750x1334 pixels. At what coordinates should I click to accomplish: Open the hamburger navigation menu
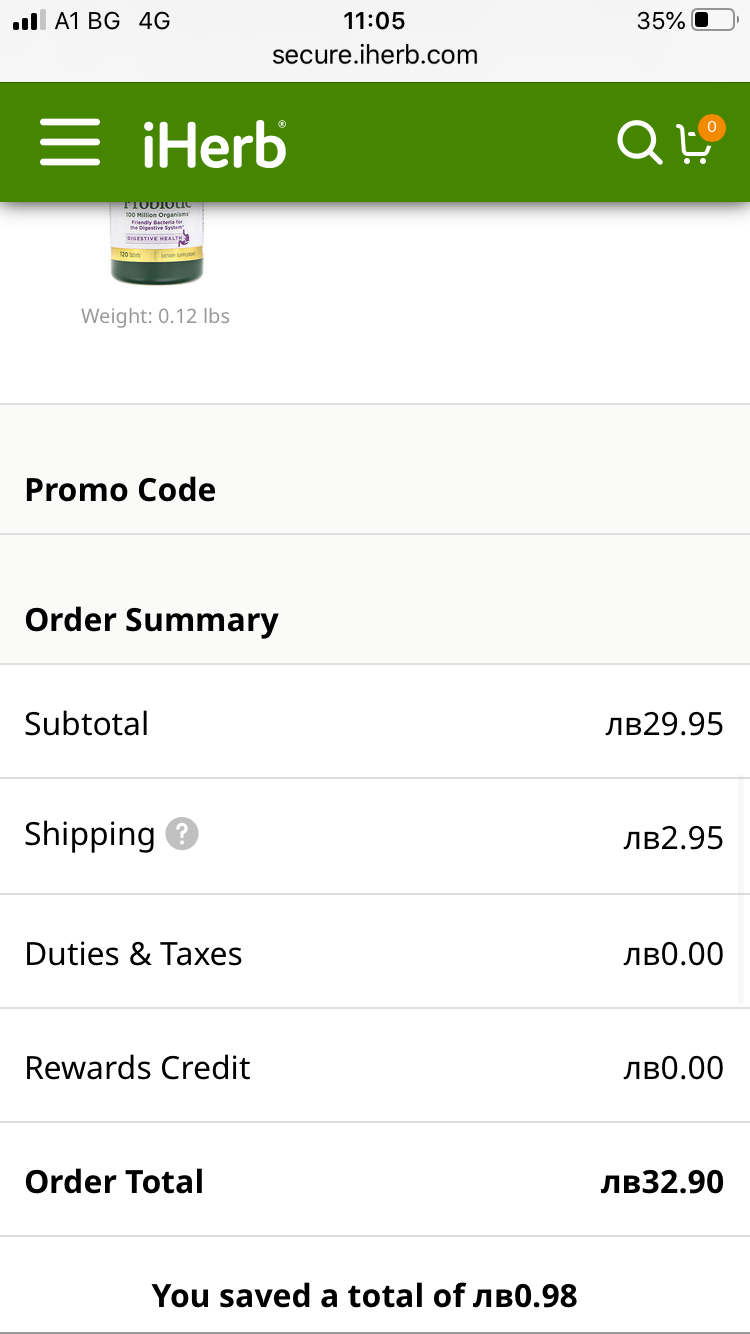pos(70,142)
